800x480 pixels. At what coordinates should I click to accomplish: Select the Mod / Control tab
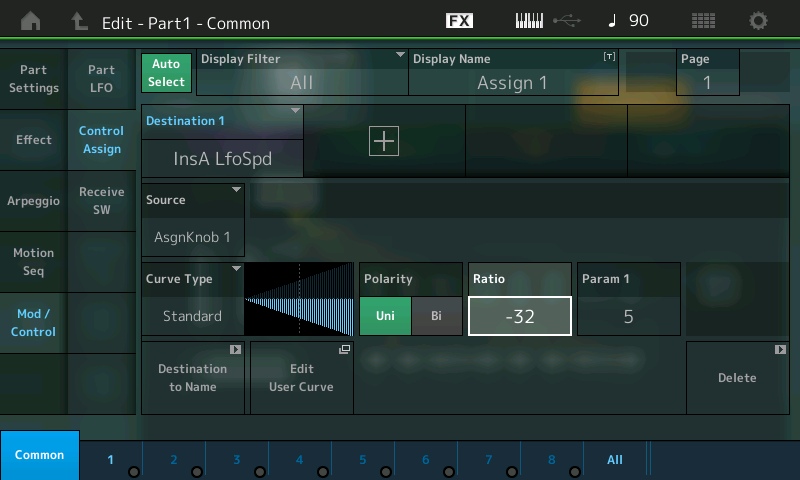34,323
